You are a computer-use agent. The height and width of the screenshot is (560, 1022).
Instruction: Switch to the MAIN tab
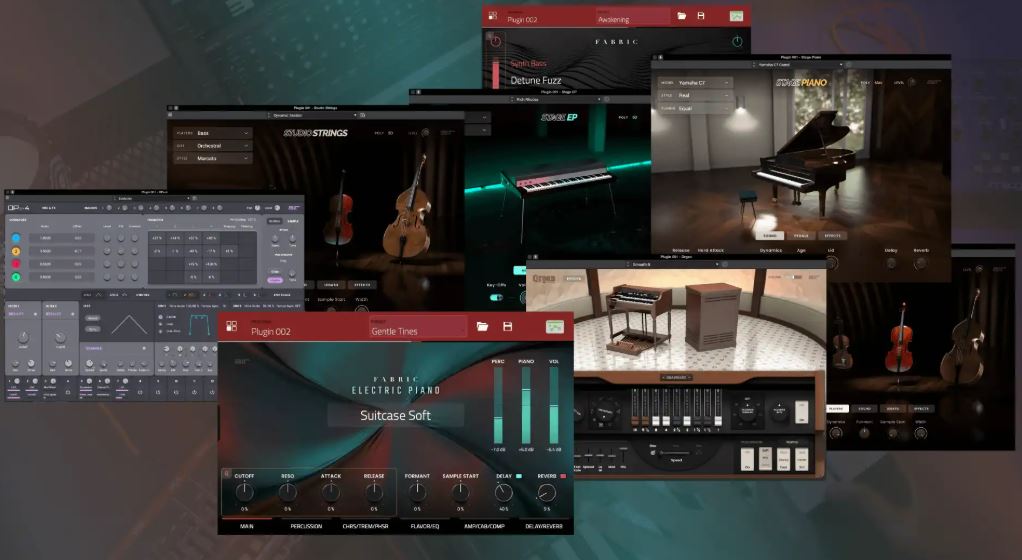[x=246, y=526]
